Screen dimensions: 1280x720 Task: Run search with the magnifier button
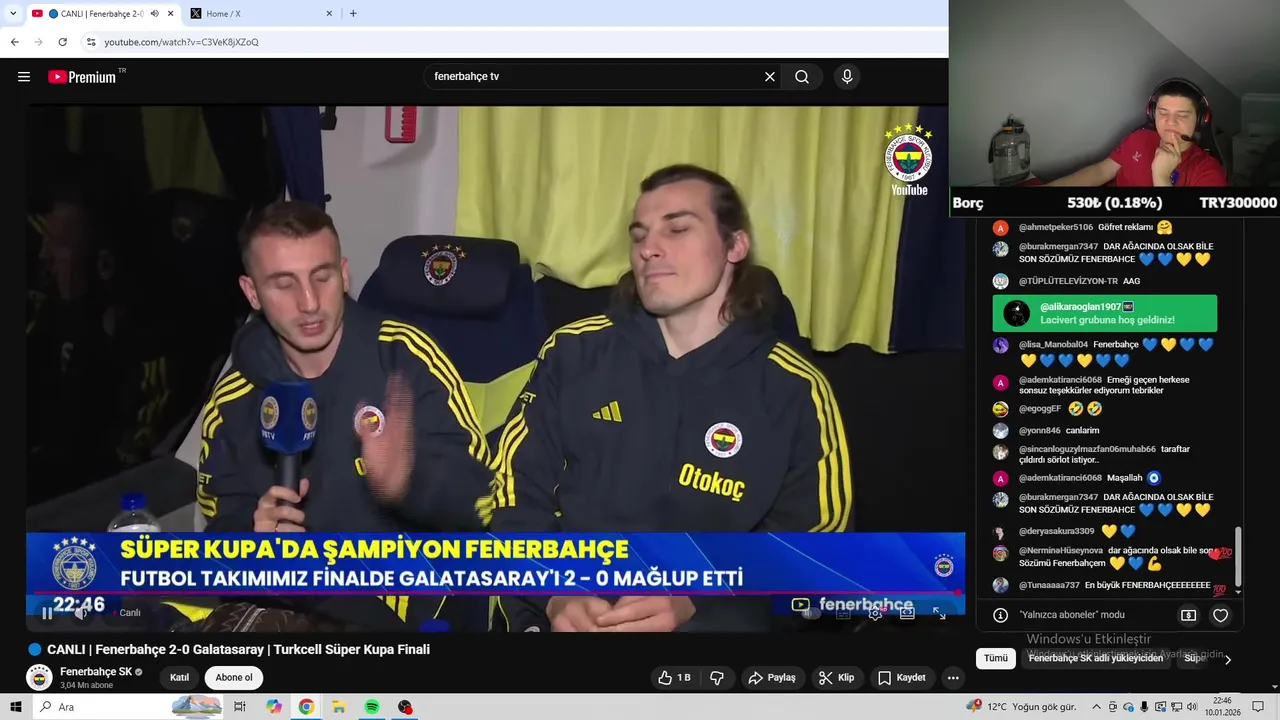point(802,77)
